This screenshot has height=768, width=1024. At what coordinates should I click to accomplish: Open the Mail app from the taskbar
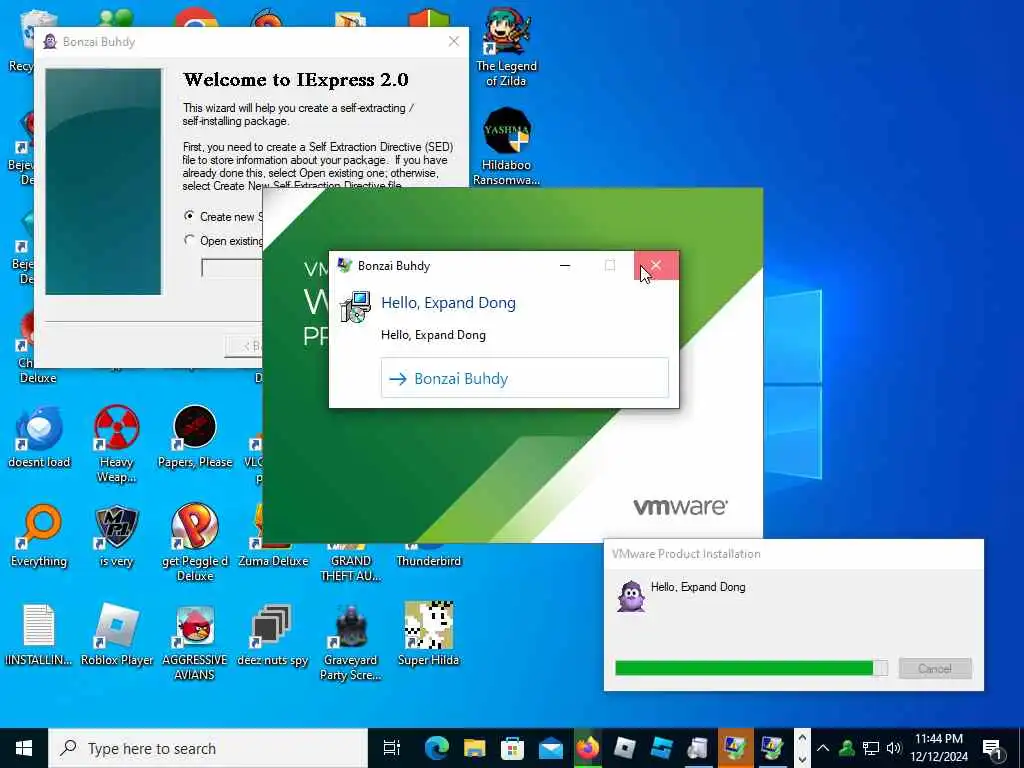[551, 748]
